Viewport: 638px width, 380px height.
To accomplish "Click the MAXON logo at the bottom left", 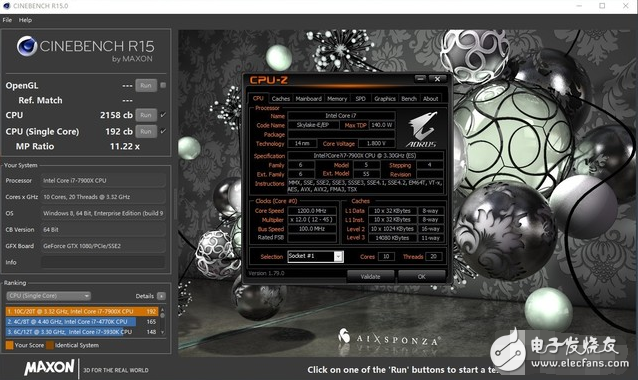I will click(x=49, y=367).
